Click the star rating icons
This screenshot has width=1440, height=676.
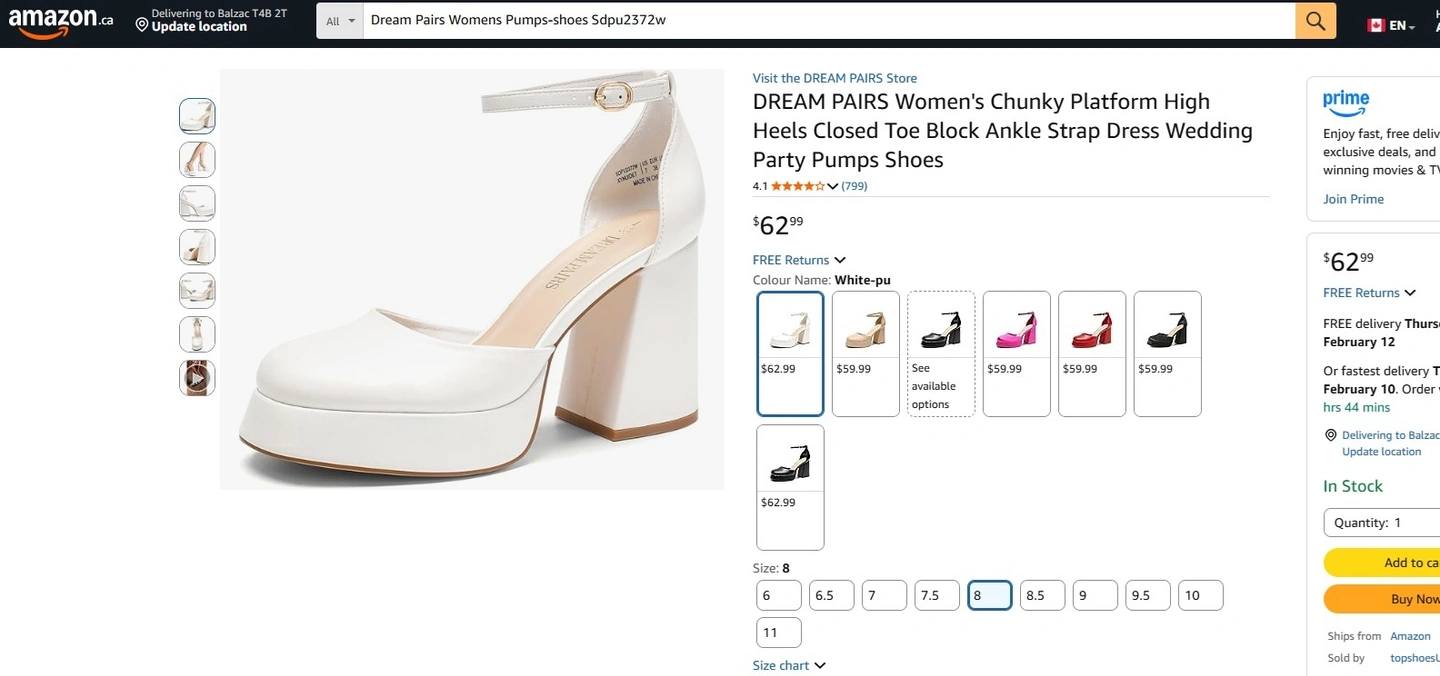coord(798,186)
